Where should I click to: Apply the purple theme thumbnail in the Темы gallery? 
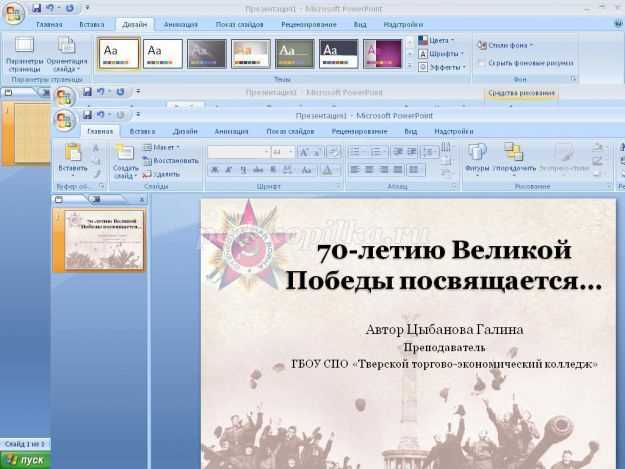(x=382, y=53)
